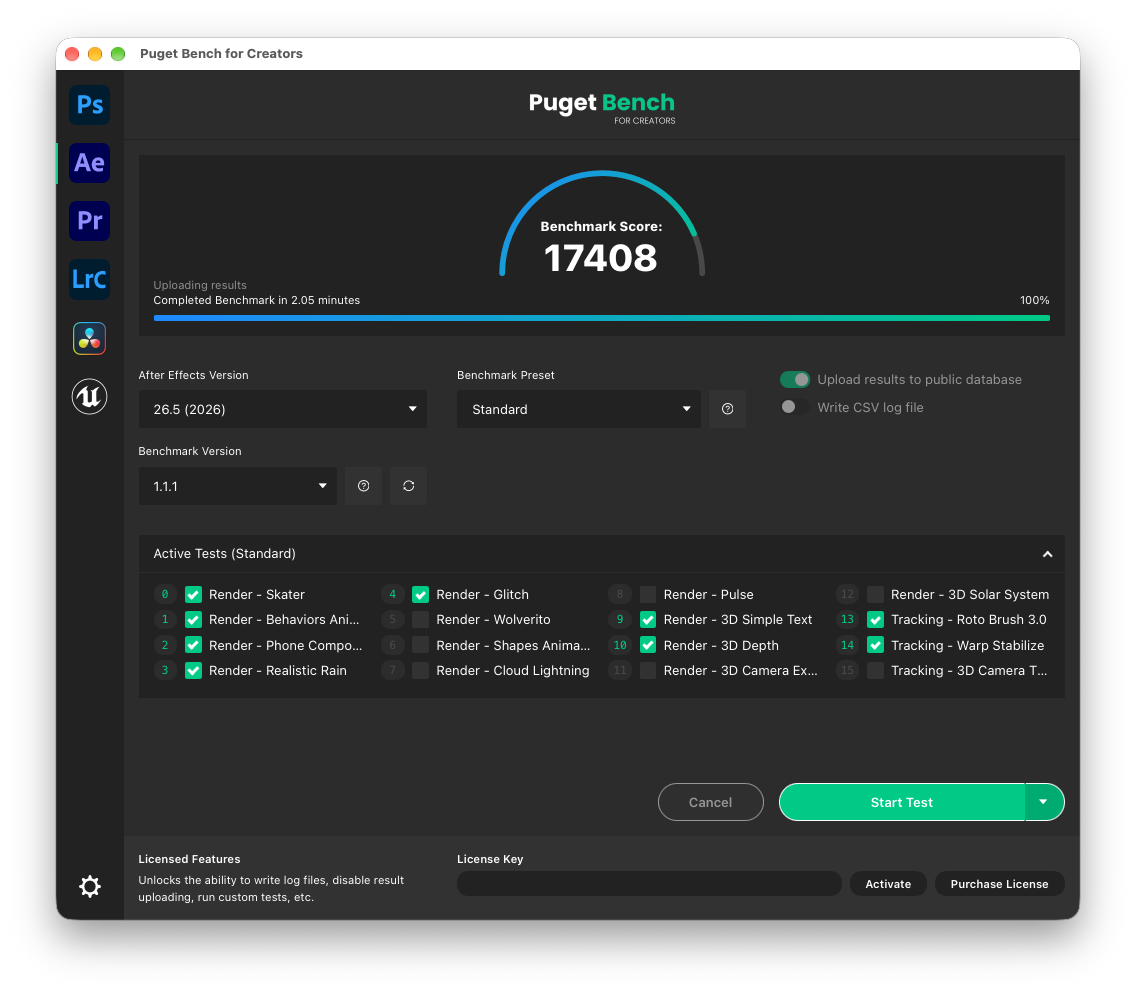Open Benchmark Preset Standard dropdown
The image size is (1136, 994).
click(x=579, y=409)
